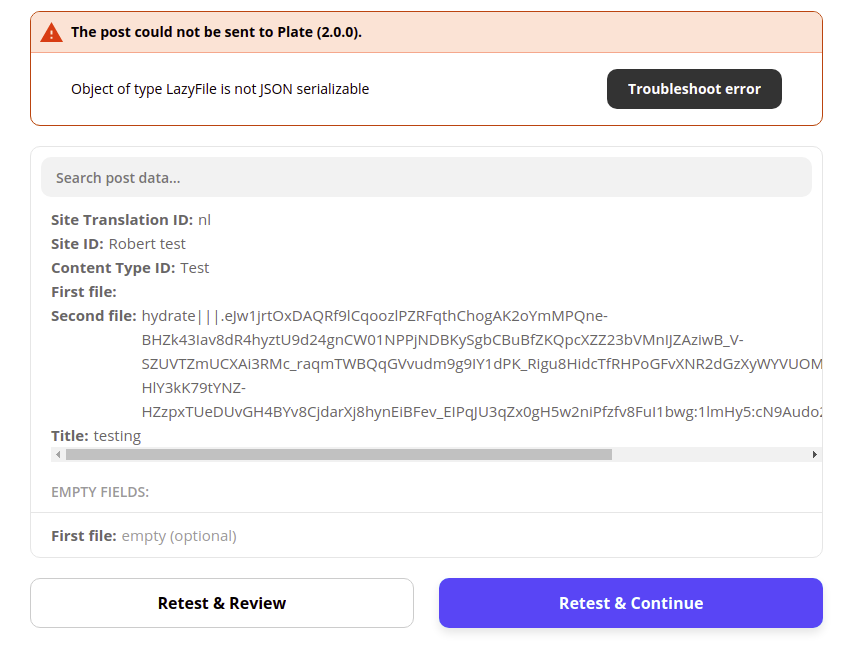Click the Troubleshoot error button
Image resolution: width=855 pixels, height=654 pixels.
[694, 89]
